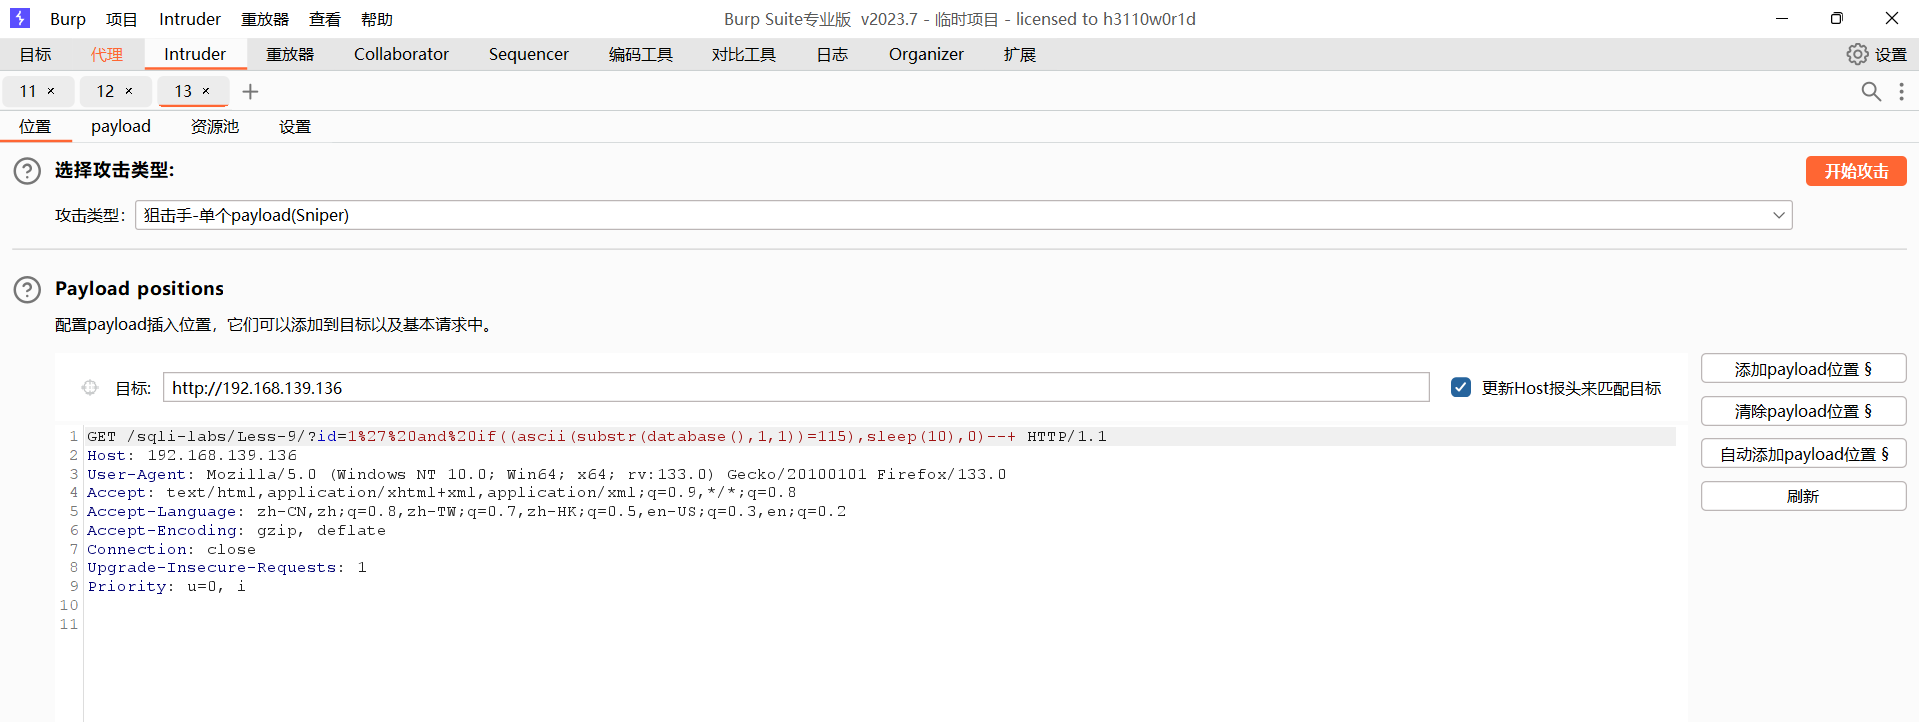Click the search magnifier icon
The width and height of the screenshot is (1919, 722).
tap(1871, 91)
